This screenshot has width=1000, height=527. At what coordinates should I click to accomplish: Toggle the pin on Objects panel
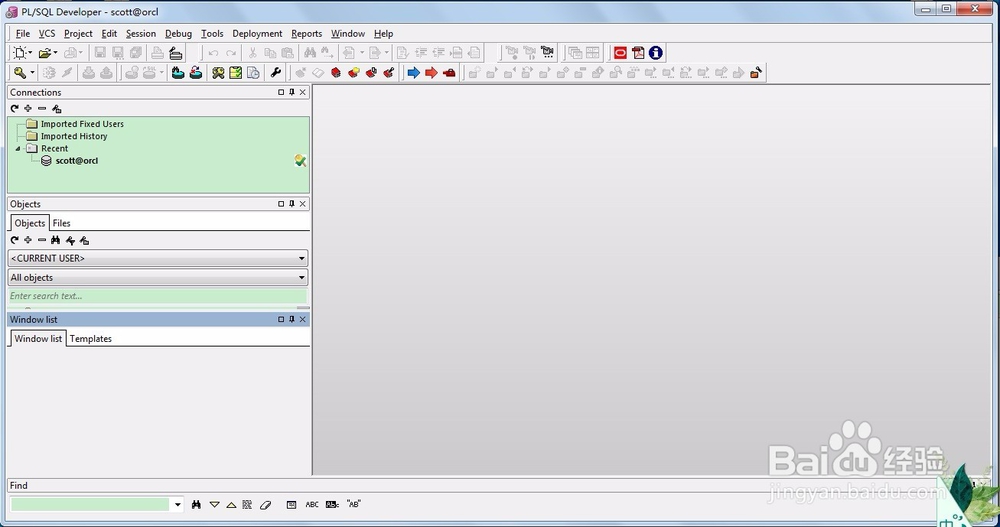coord(291,204)
